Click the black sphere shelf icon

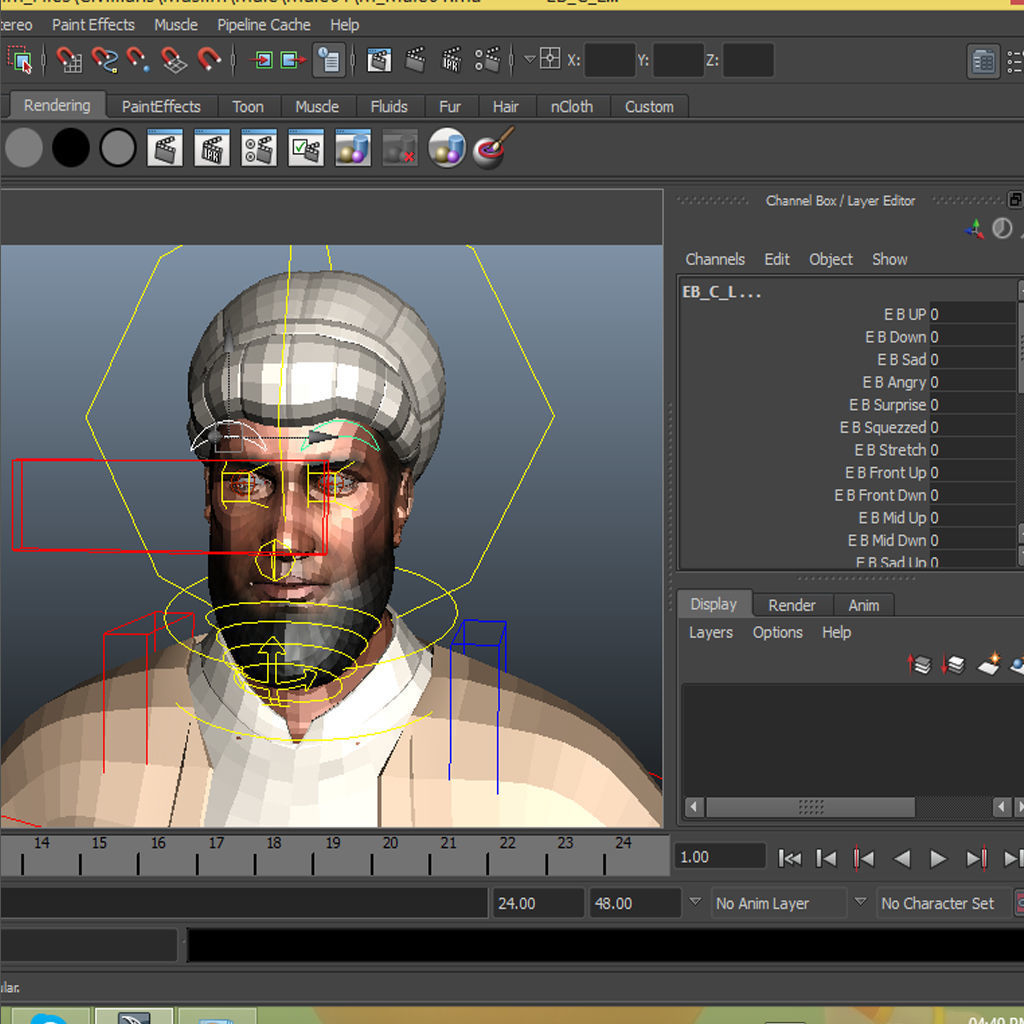click(x=71, y=148)
